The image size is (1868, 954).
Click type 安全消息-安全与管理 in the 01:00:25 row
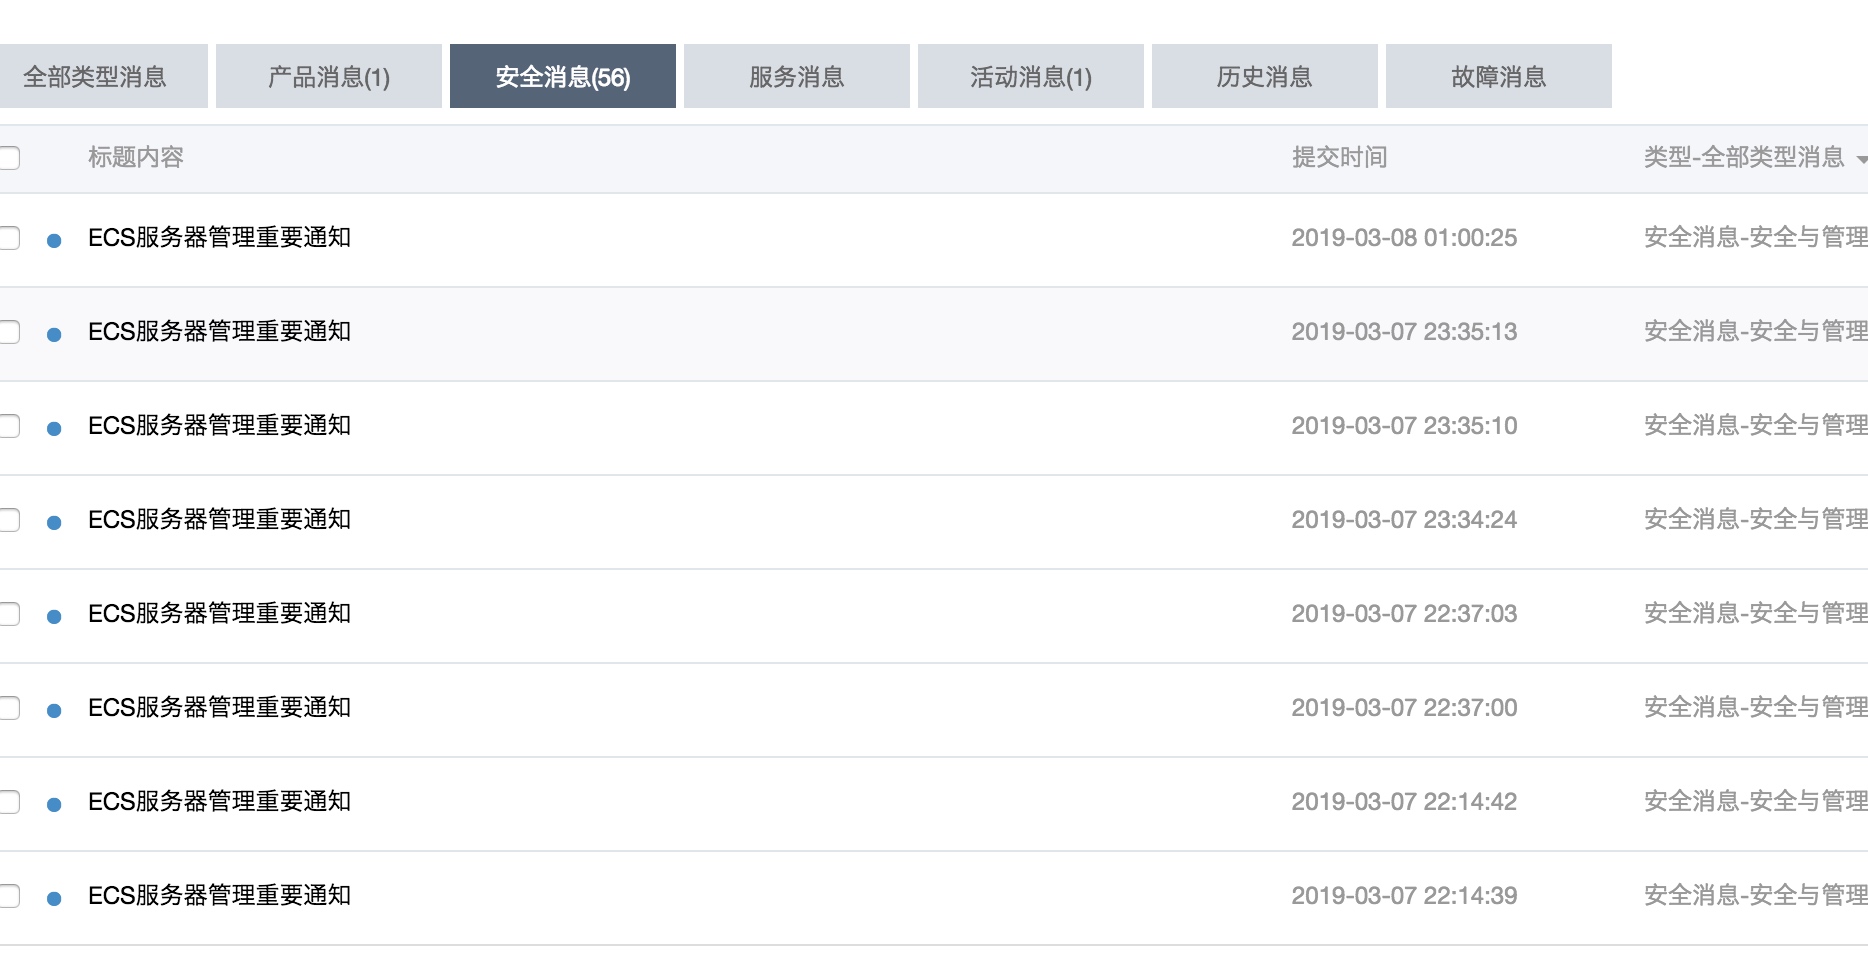click(x=1756, y=238)
